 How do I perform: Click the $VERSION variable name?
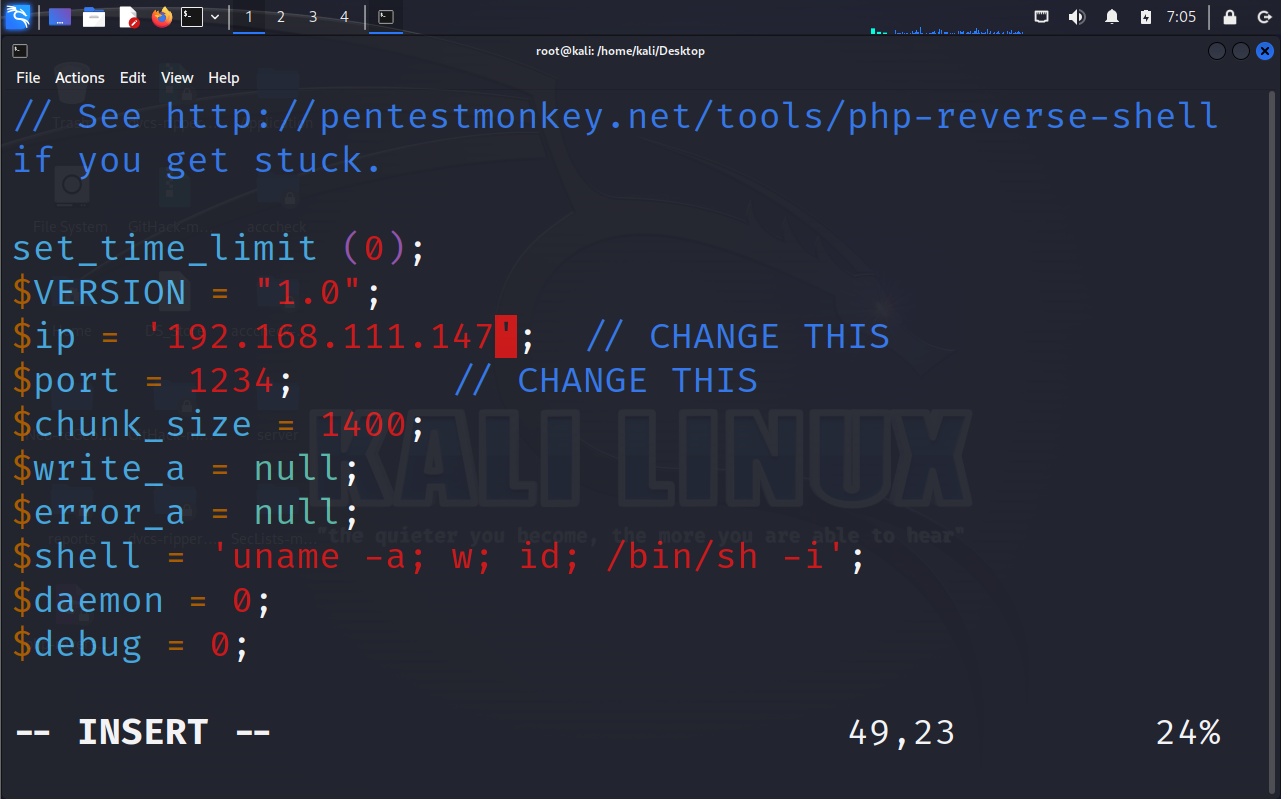coord(100,292)
